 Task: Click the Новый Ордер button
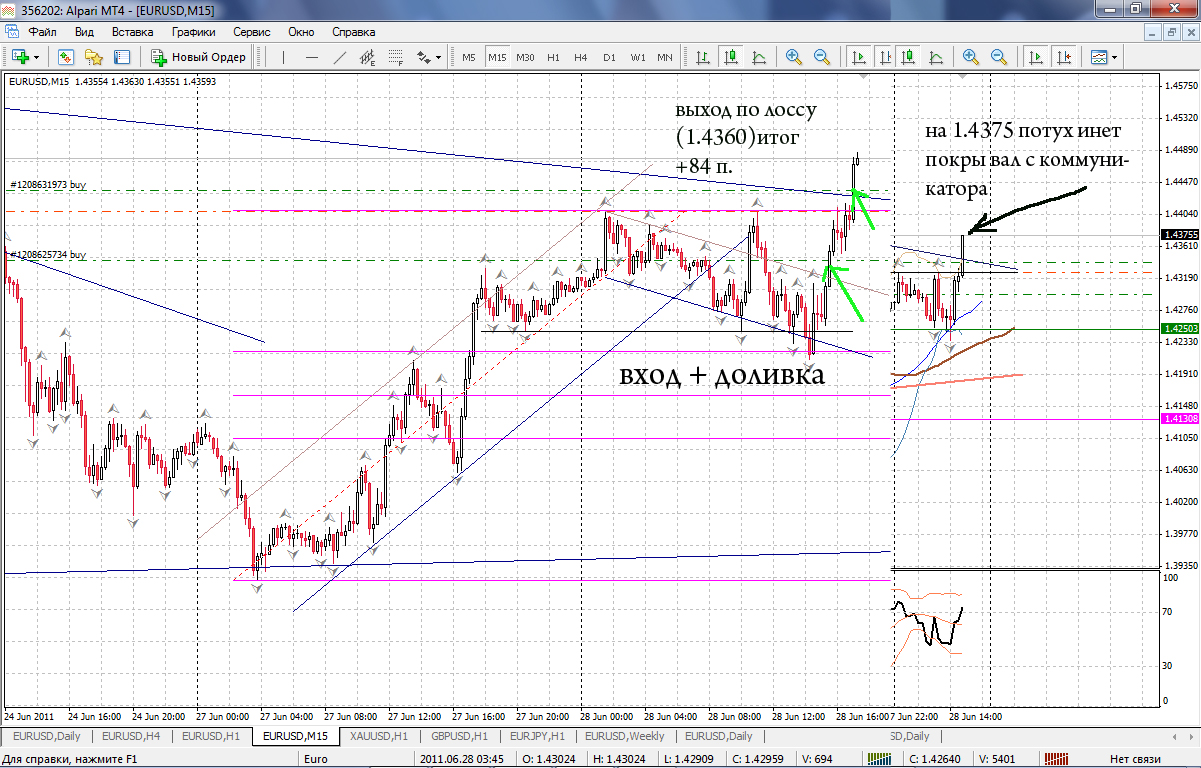(x=198, y=57)
